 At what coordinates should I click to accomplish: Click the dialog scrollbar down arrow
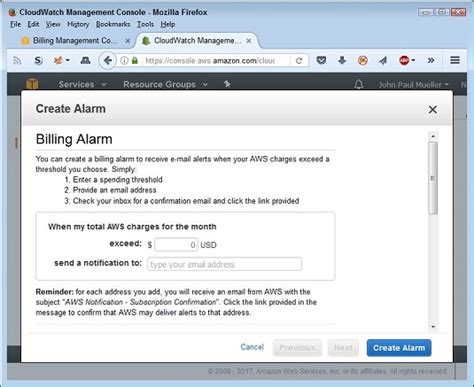[433, 327]
